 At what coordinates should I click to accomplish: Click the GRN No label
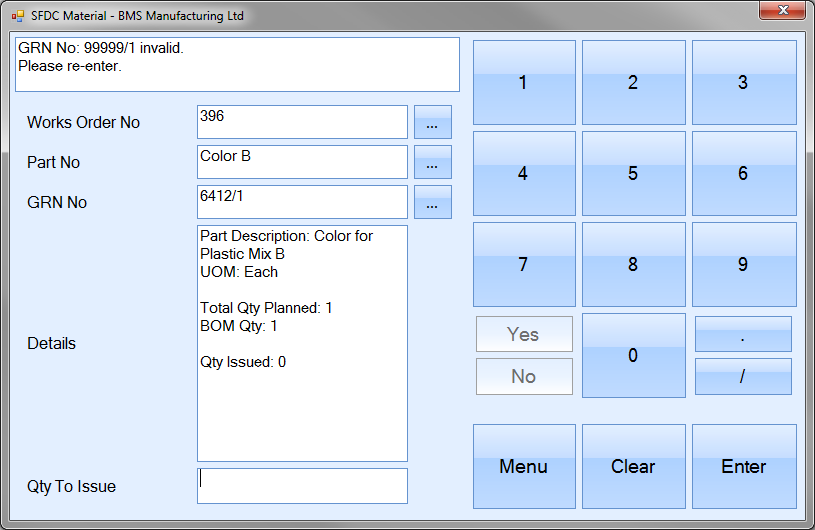point(57,202)
